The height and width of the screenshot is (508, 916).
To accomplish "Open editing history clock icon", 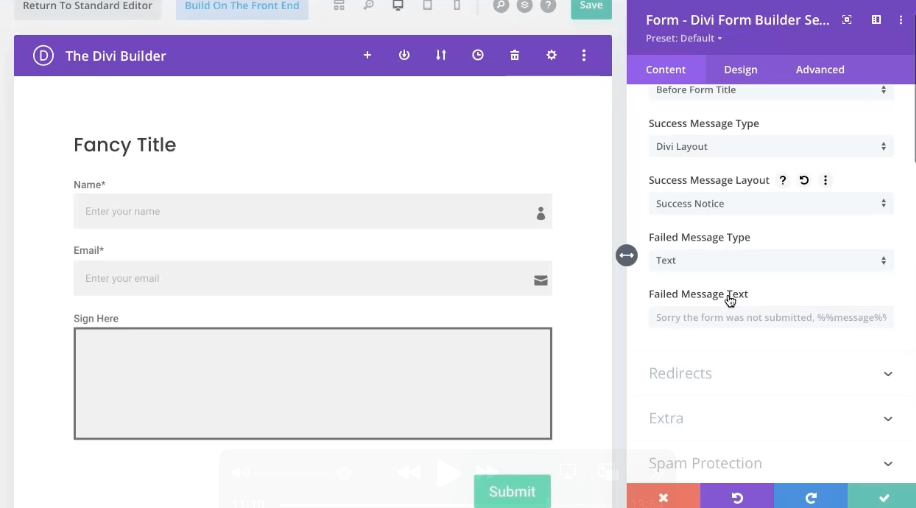I will [x=478, y=55].
